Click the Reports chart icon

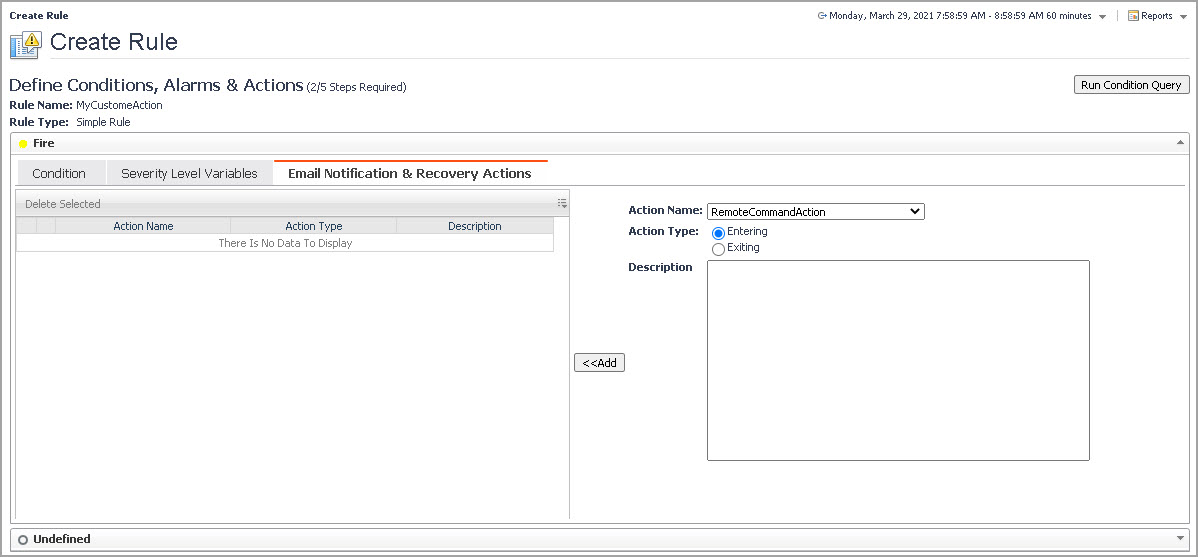1133,16
